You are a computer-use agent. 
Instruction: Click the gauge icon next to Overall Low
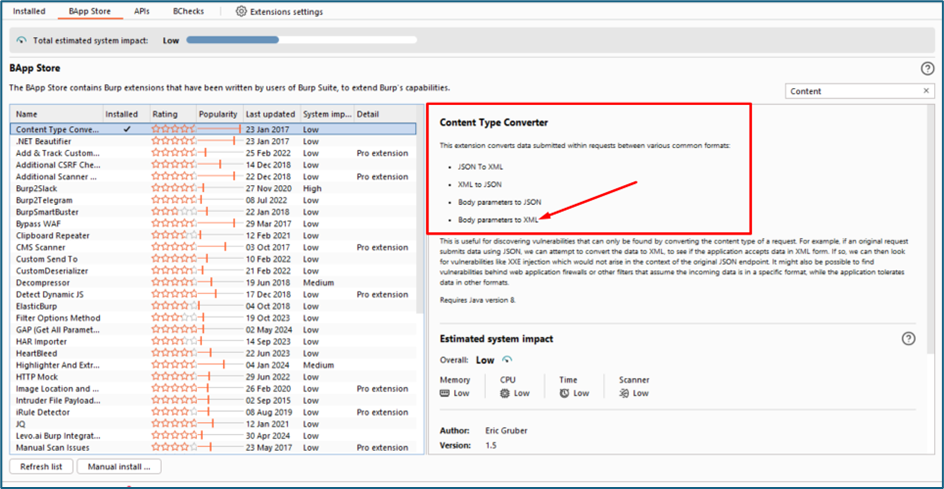point(507,360)
